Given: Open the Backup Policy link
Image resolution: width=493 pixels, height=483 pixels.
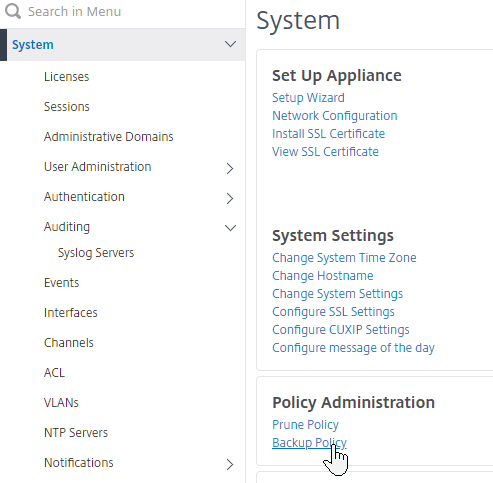Looking at the screenshot, I should 309,443.
